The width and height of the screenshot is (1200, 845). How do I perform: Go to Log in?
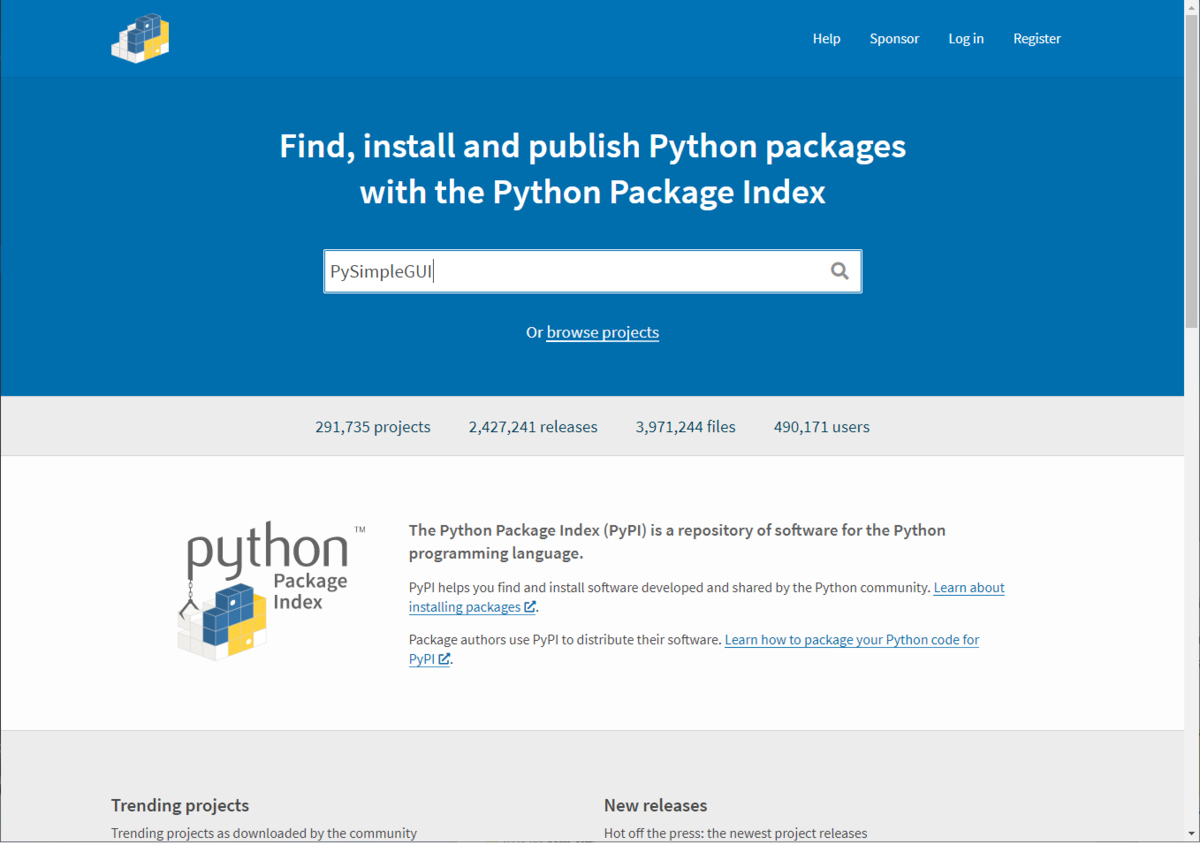[x=966, y=38]
